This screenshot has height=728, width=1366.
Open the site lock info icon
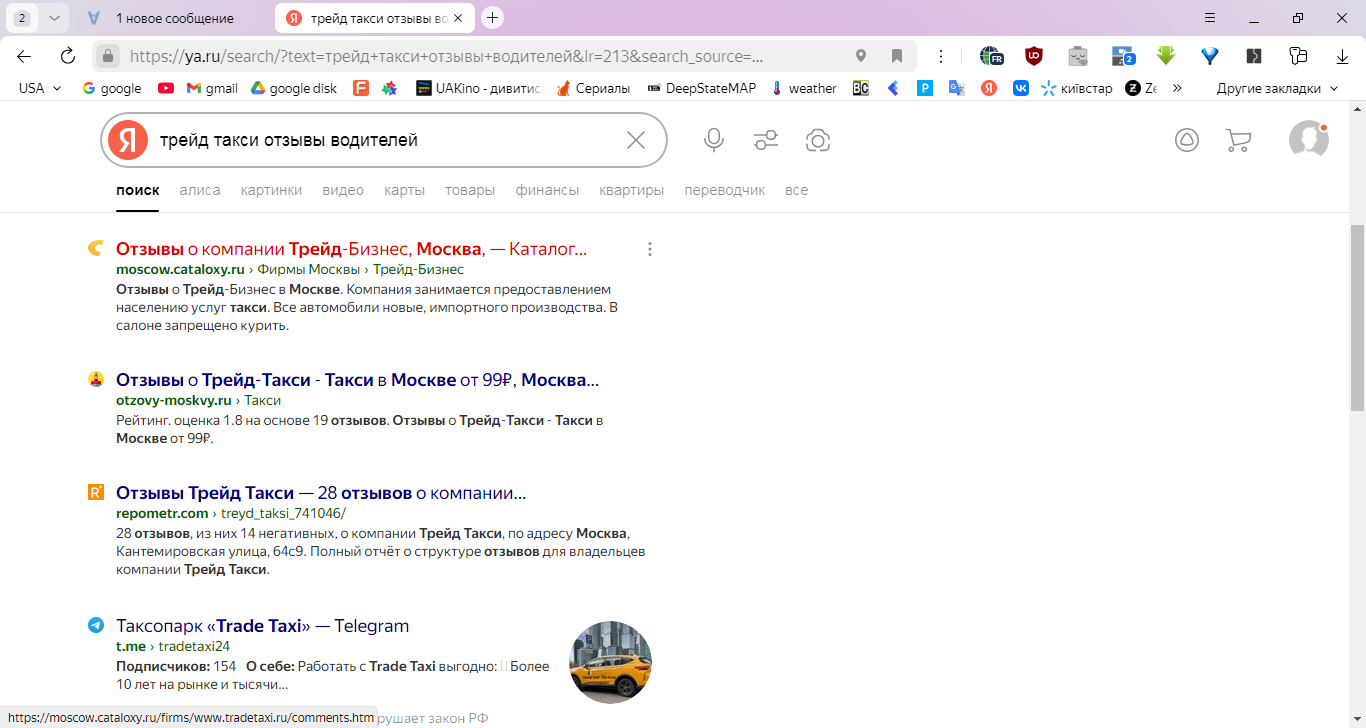(x=108, y=56)
